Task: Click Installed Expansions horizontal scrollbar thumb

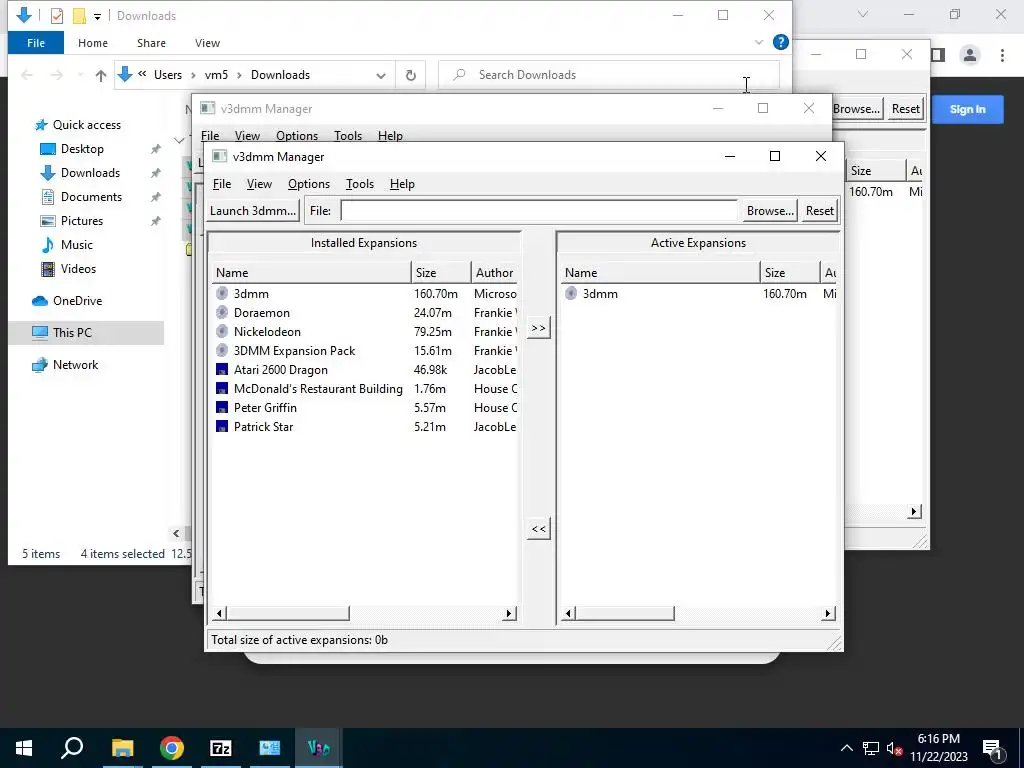Action: 287,614
